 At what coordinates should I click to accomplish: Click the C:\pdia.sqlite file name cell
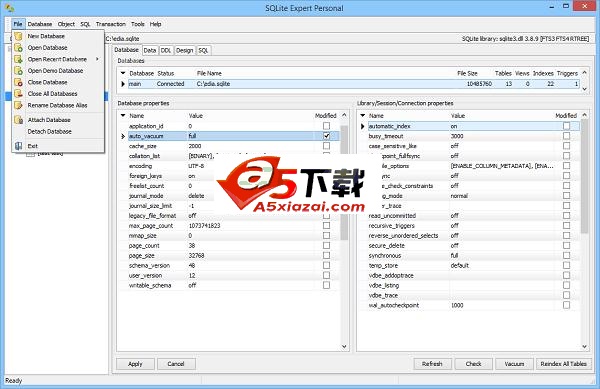click(x=214, y=84)
